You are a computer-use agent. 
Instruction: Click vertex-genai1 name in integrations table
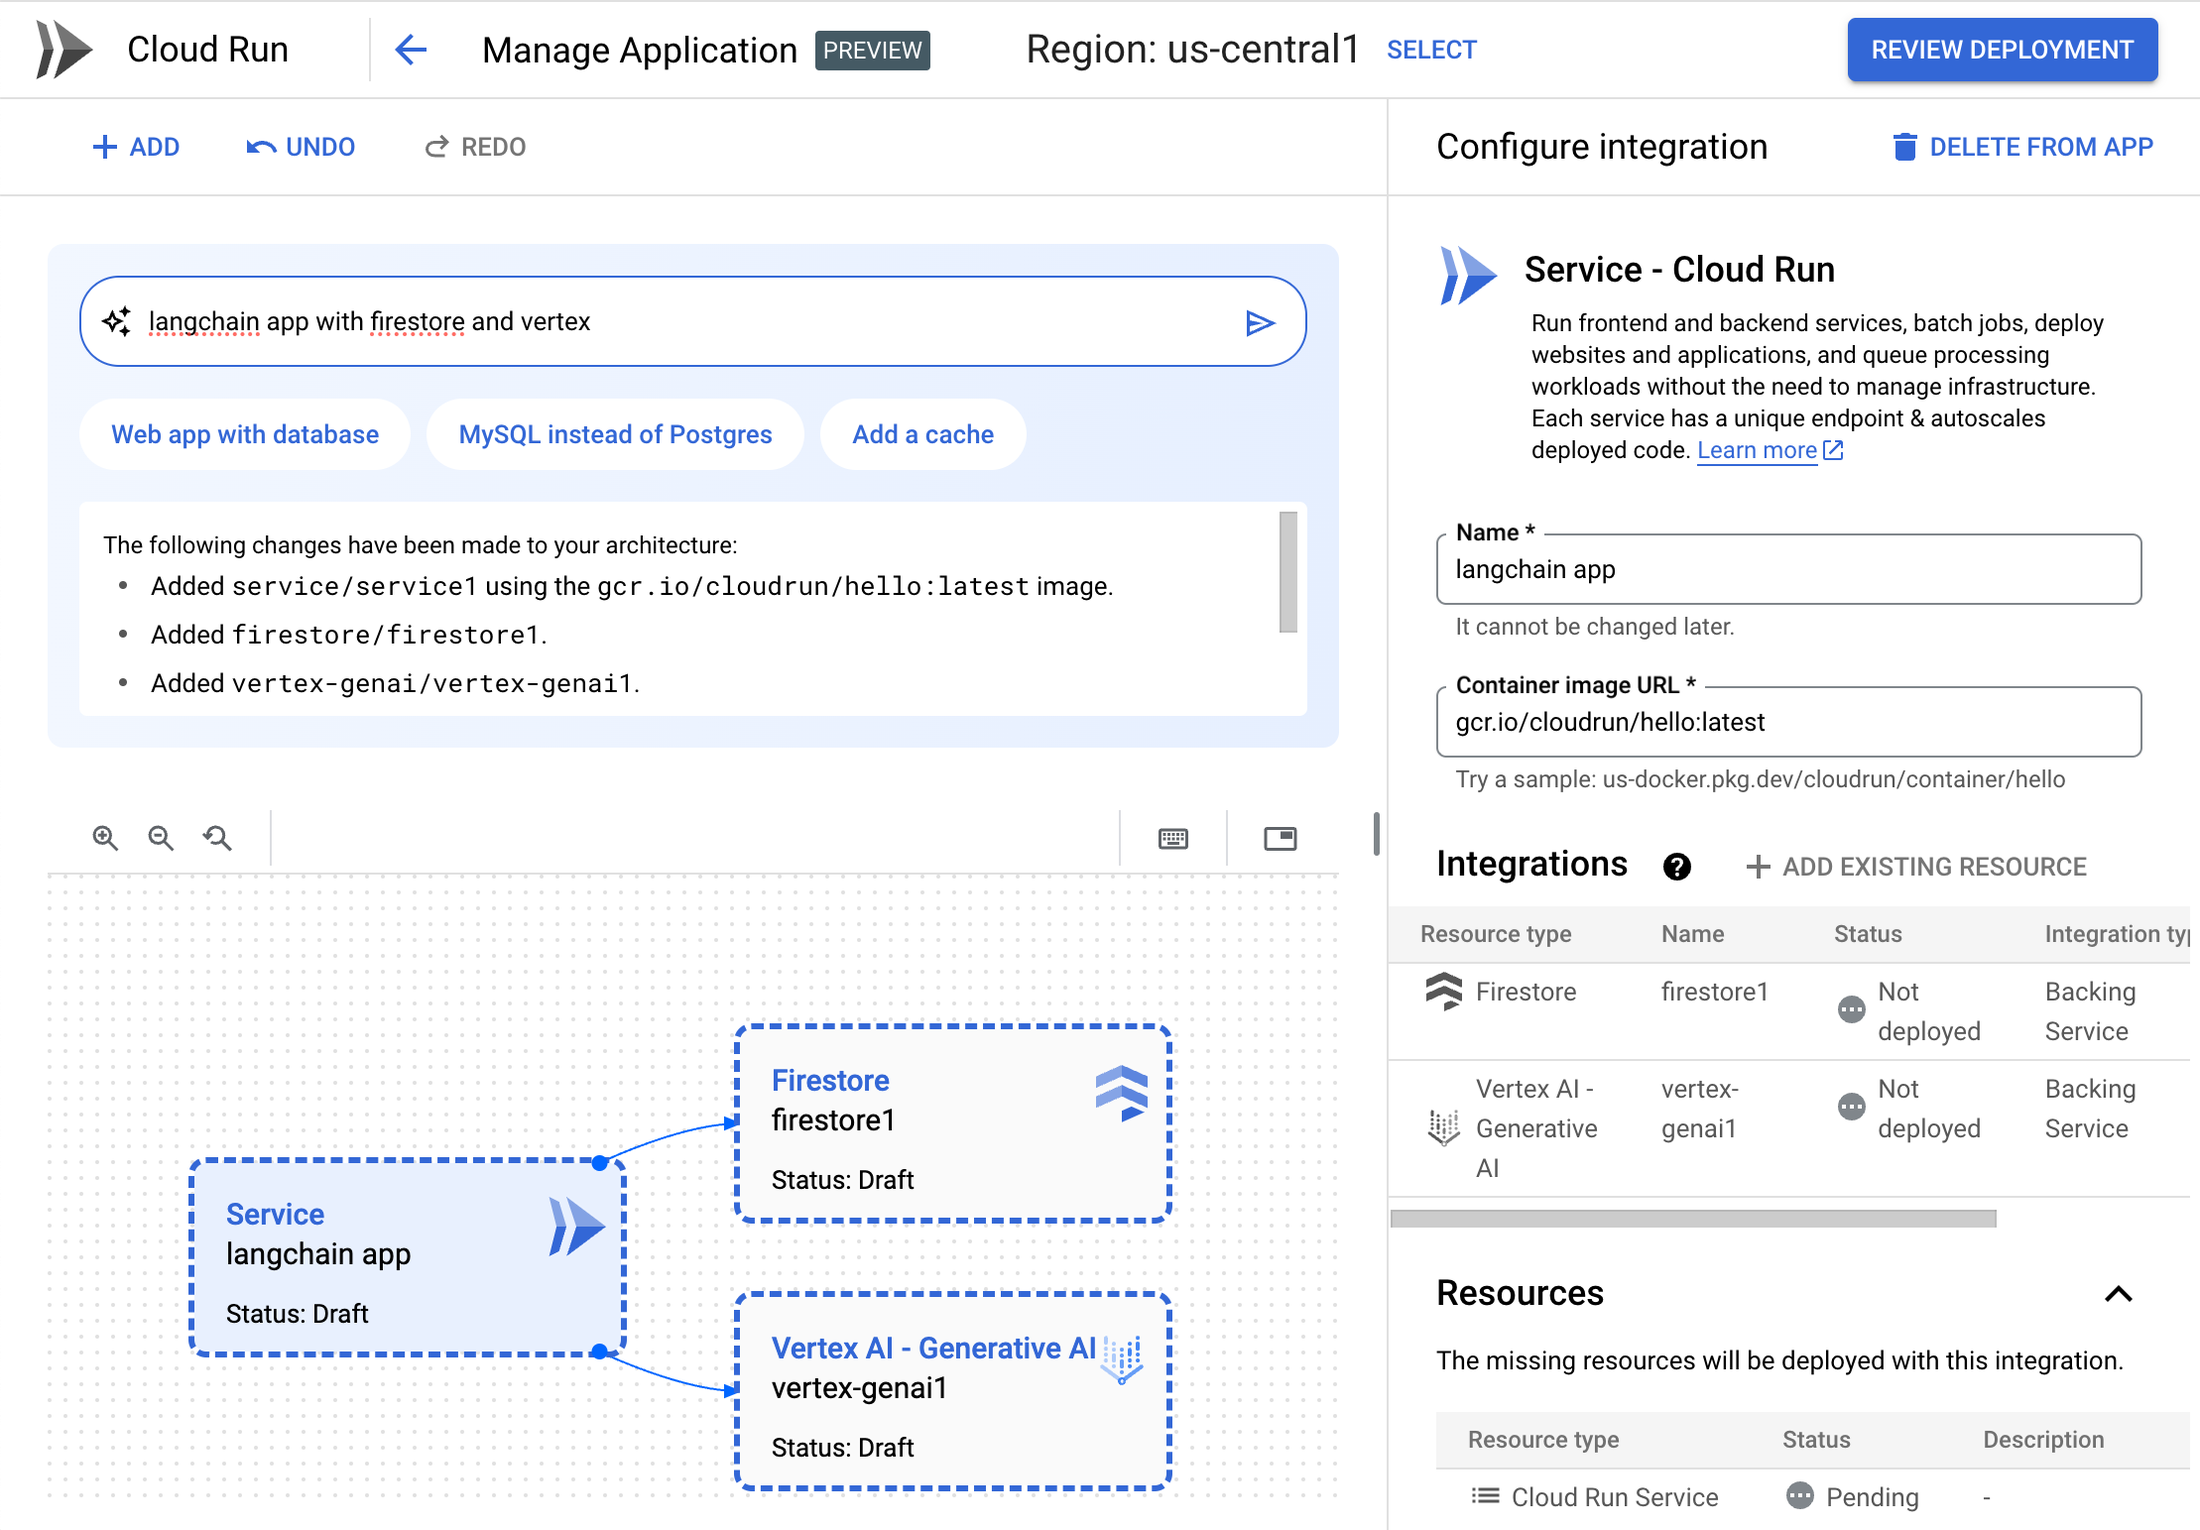pyautogui.click(x=1700, y=1108)
